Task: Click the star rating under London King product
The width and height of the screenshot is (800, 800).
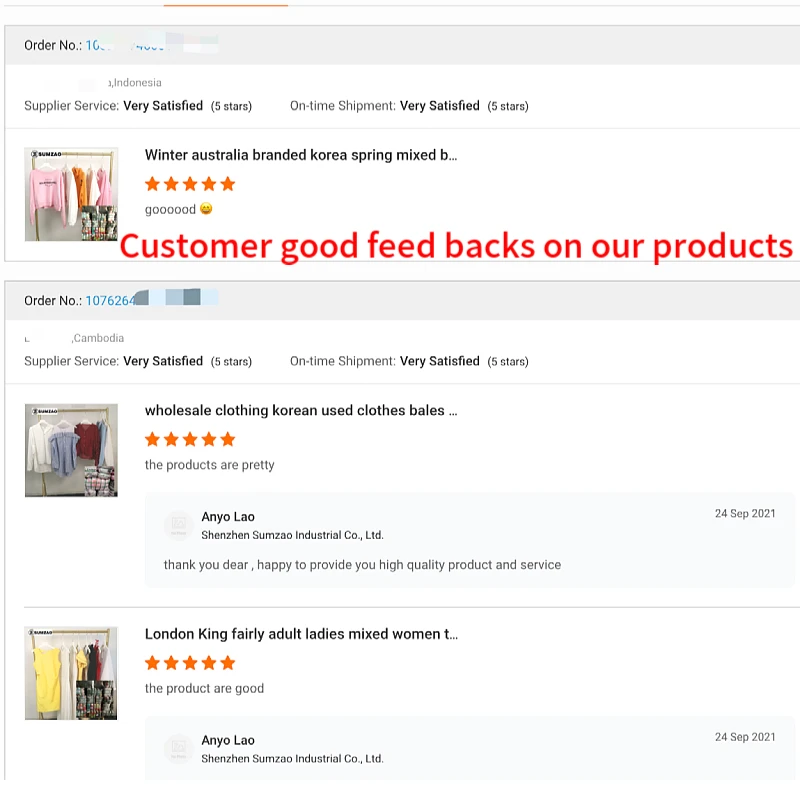Action: coord(190,663)
